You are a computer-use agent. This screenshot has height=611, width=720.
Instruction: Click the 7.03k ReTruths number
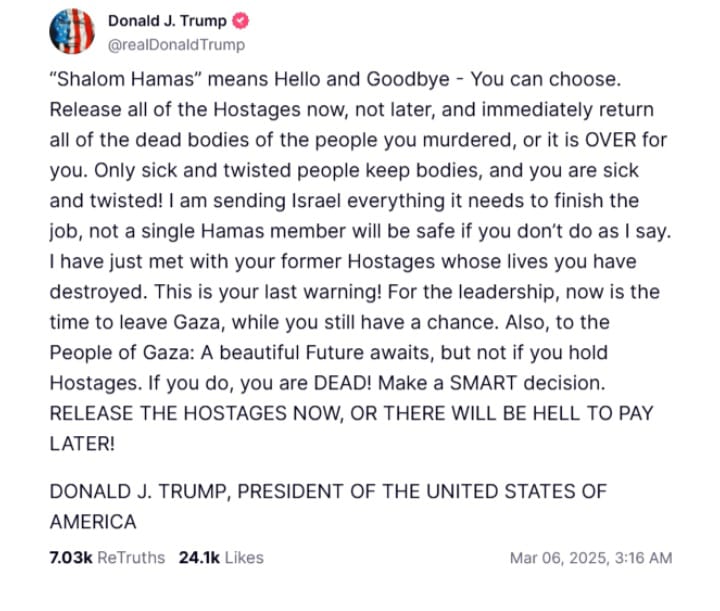[70, 557]
